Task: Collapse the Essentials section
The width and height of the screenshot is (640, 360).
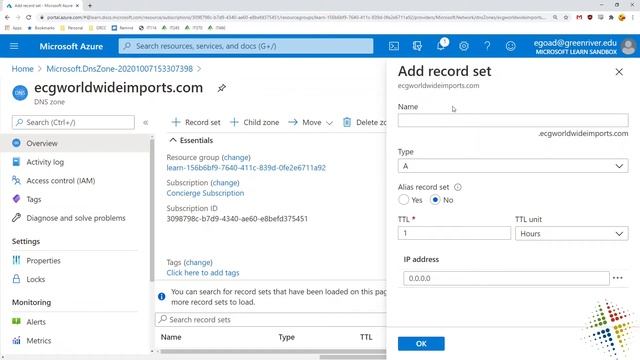Action: (191, 140)
